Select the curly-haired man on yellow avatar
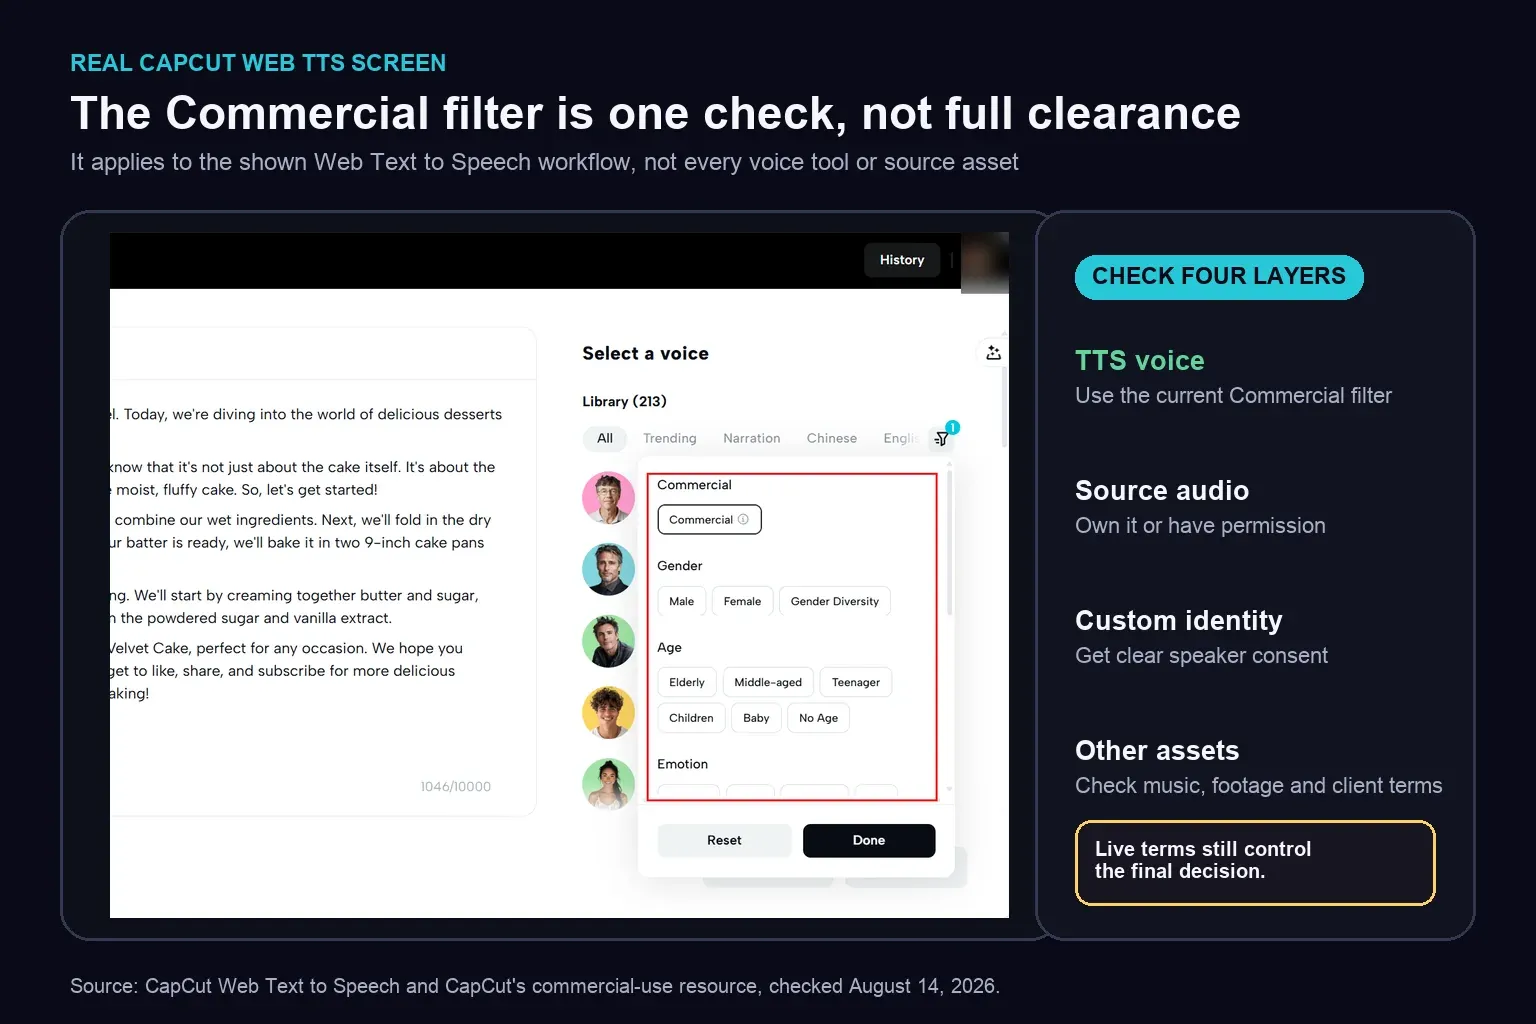Screen dimensions: 1536x1024 point(608,713)
